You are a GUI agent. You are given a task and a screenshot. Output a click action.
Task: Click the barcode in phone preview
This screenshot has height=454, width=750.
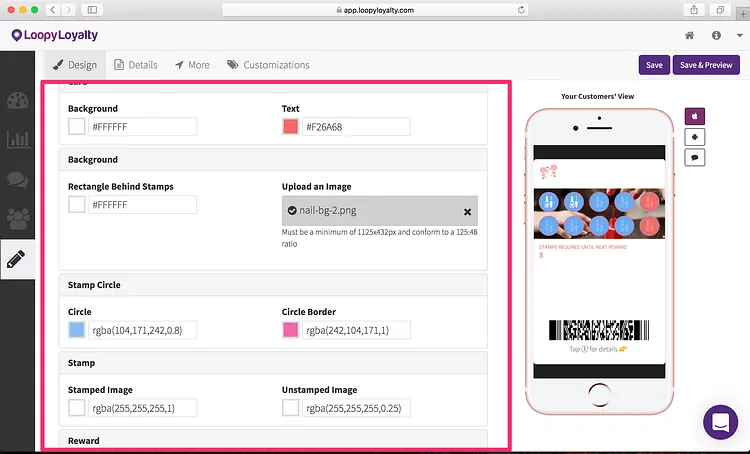[x=599, y=330]
